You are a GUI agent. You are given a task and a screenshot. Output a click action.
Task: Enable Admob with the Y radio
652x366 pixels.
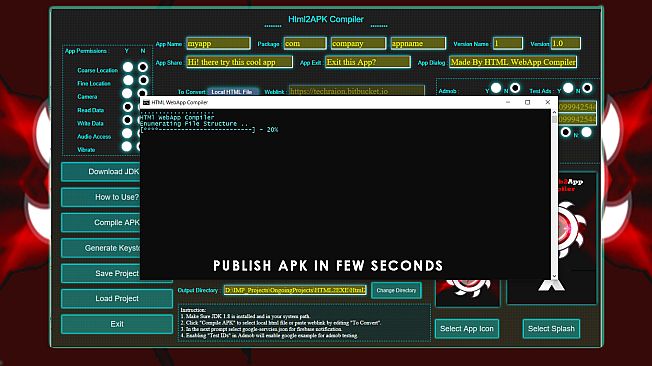[496, 88]
